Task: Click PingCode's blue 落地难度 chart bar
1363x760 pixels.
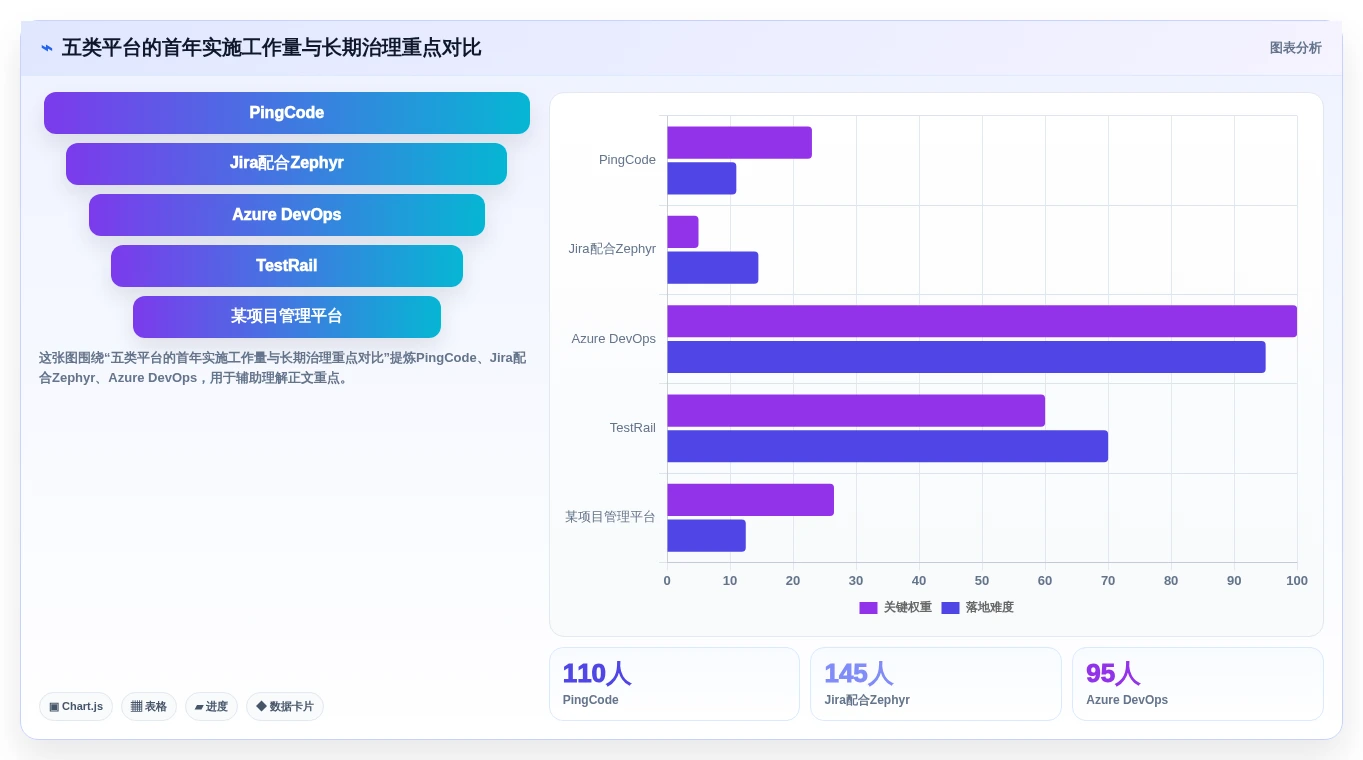Action: [x=702, y=179]
